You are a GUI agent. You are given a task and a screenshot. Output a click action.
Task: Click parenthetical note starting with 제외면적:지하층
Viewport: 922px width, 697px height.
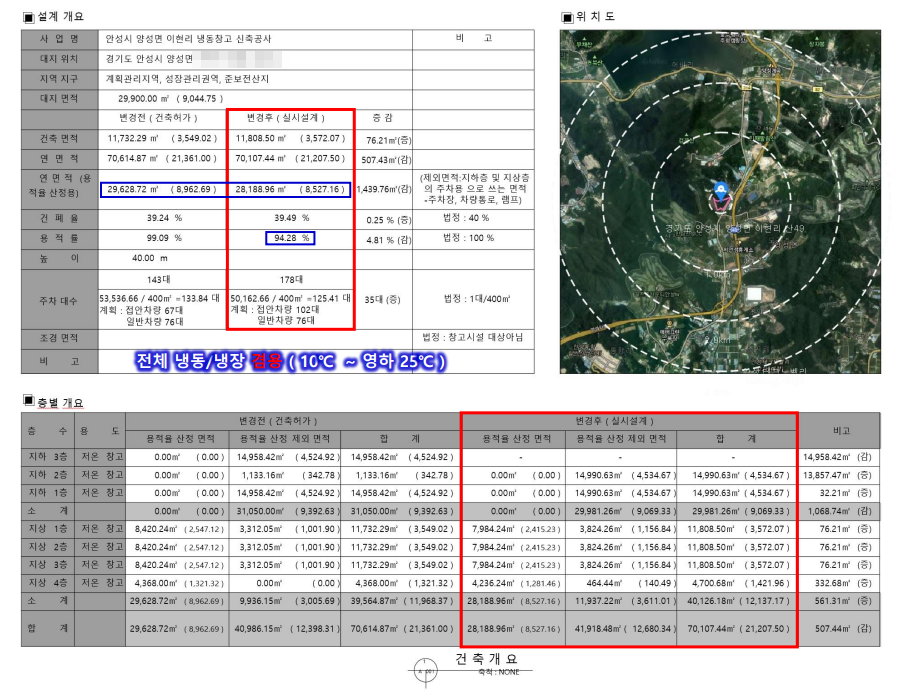coord(474,189)
